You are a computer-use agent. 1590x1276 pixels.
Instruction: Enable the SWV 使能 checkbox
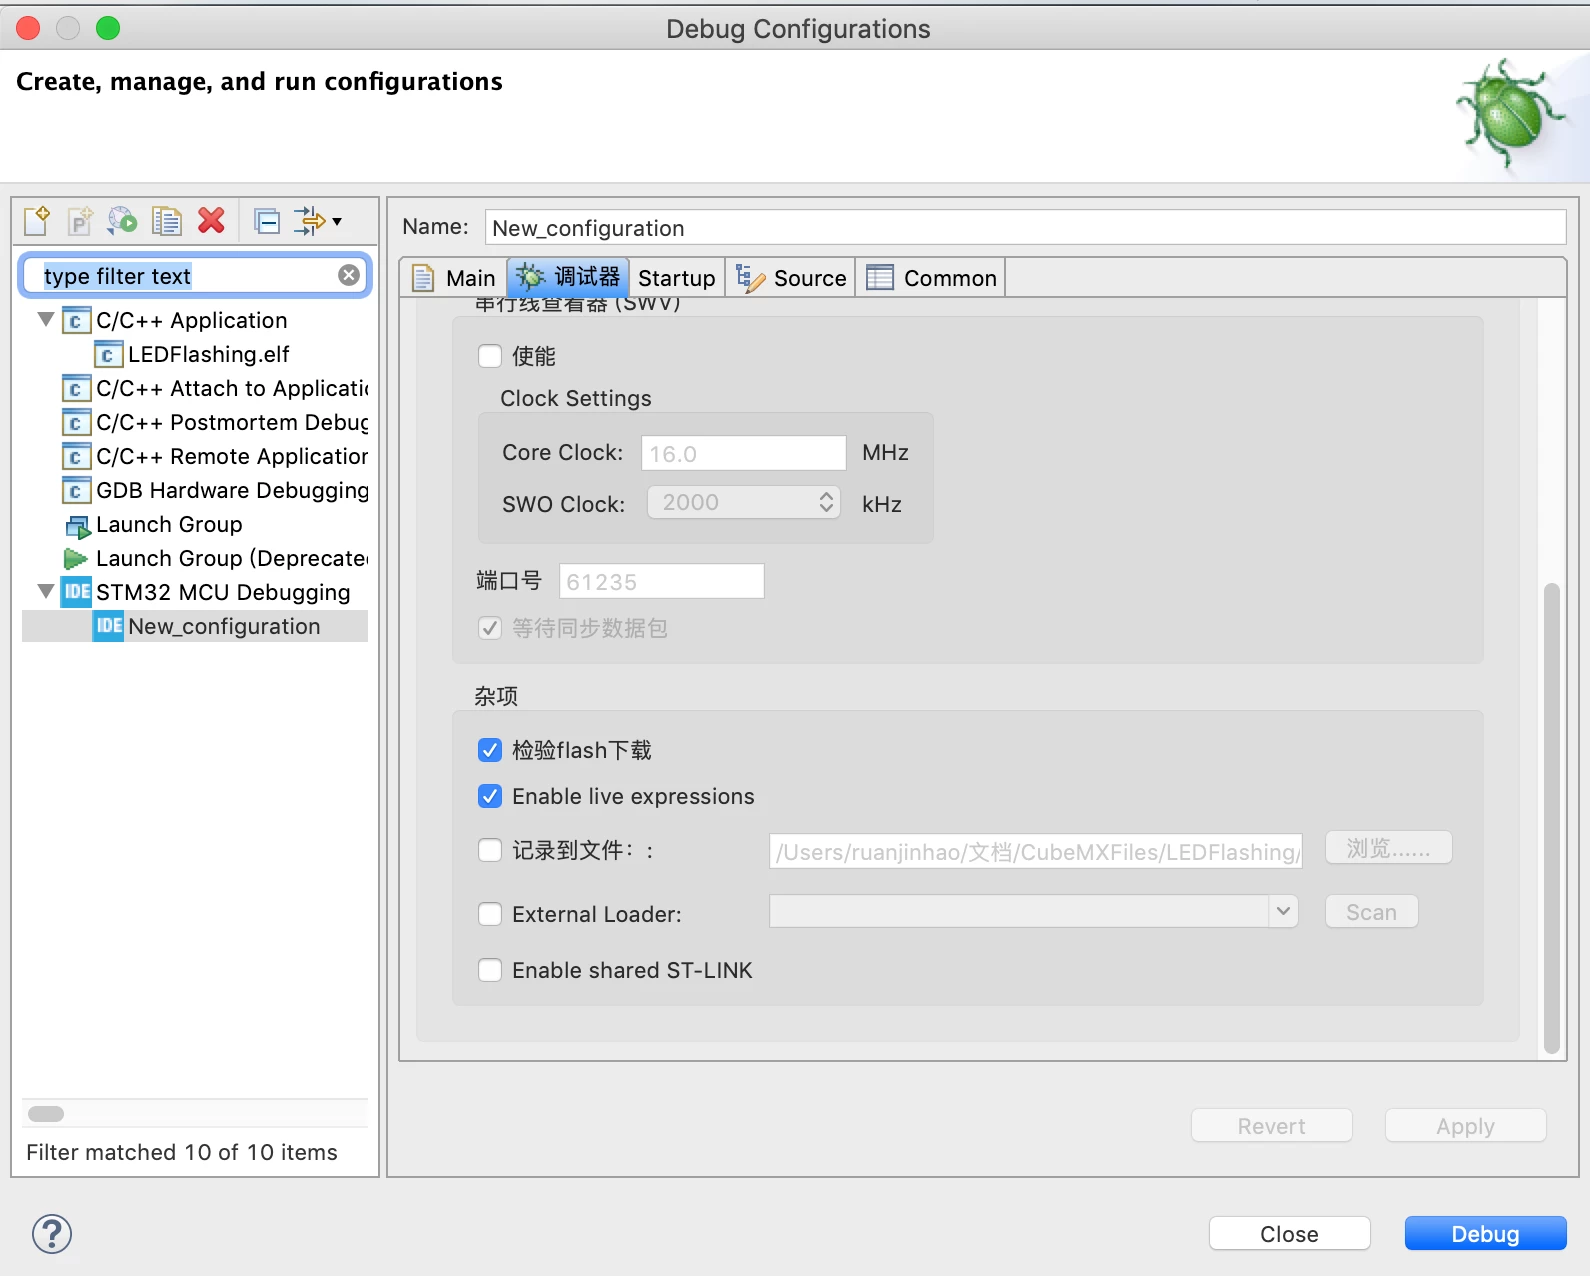click(x=490, y=356)
